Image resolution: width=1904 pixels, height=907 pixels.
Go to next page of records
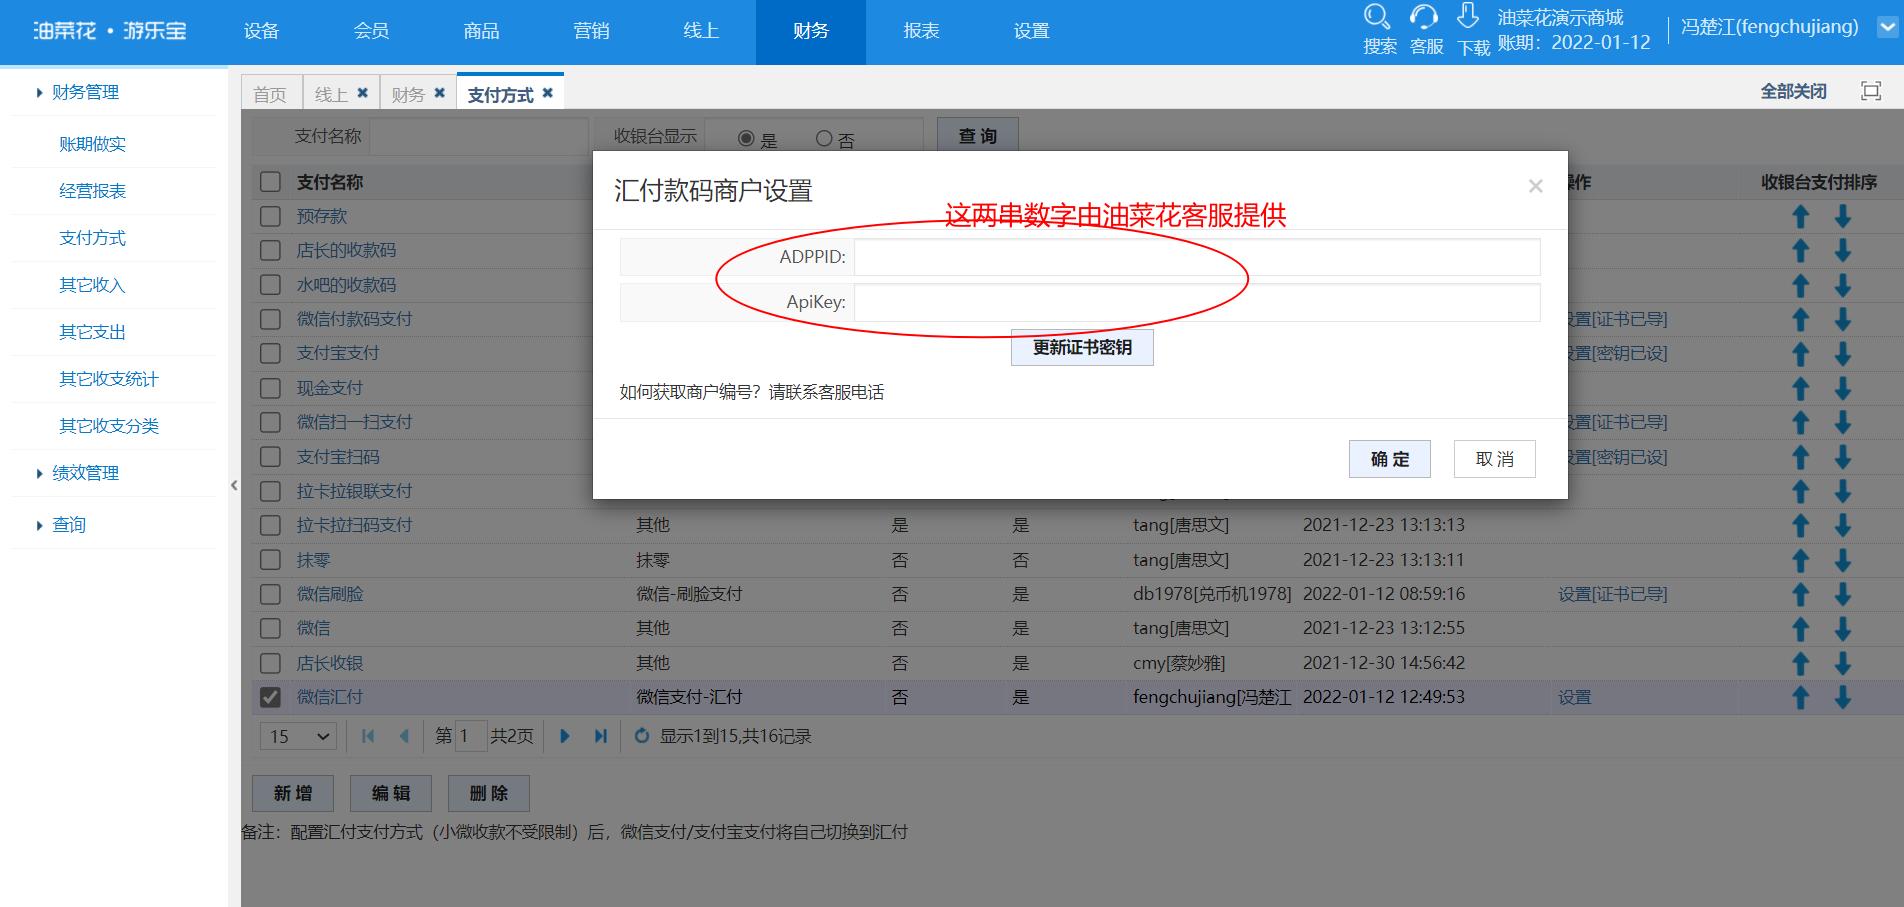pos(565,736)
